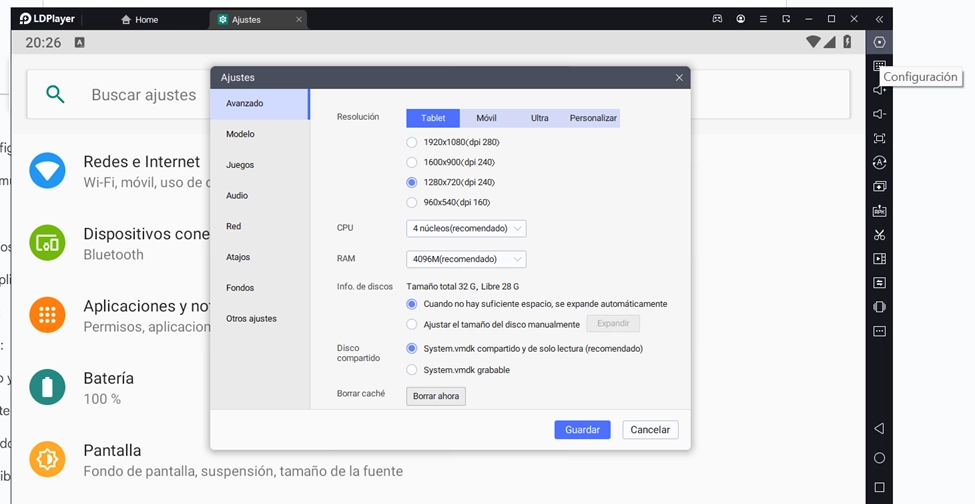Click the Borrar ahora button
975x504 pixels.
tap(436, 396)
